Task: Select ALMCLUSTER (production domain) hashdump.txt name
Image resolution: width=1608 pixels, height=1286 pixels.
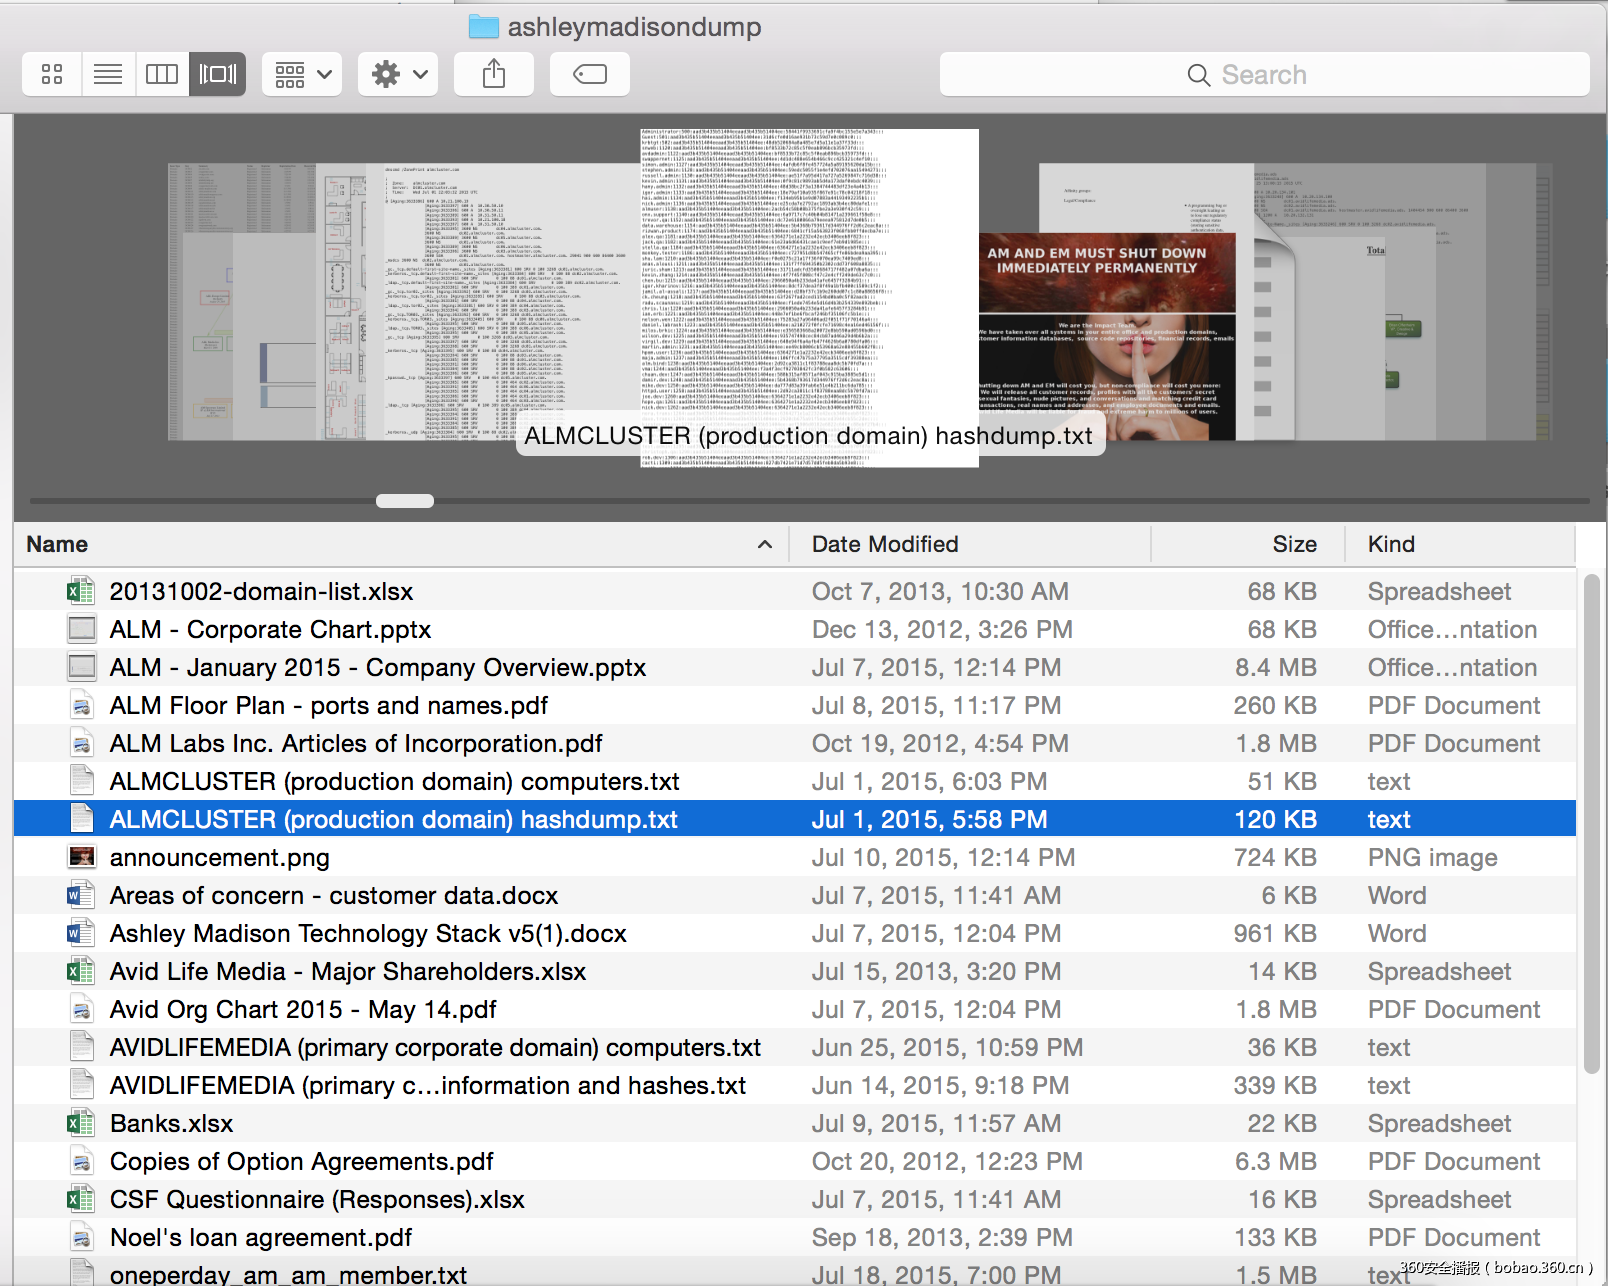Action: (x=393, y=819)
